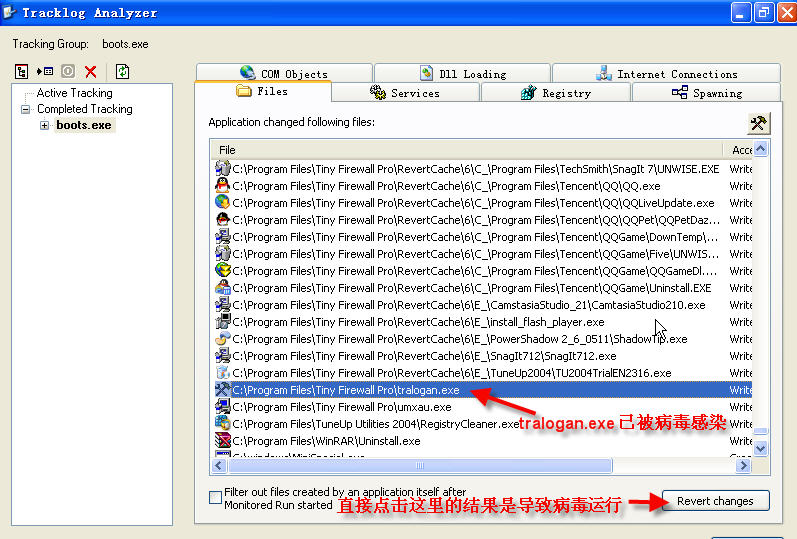Click the QQGameDl file icon

[x=223, y=270]
